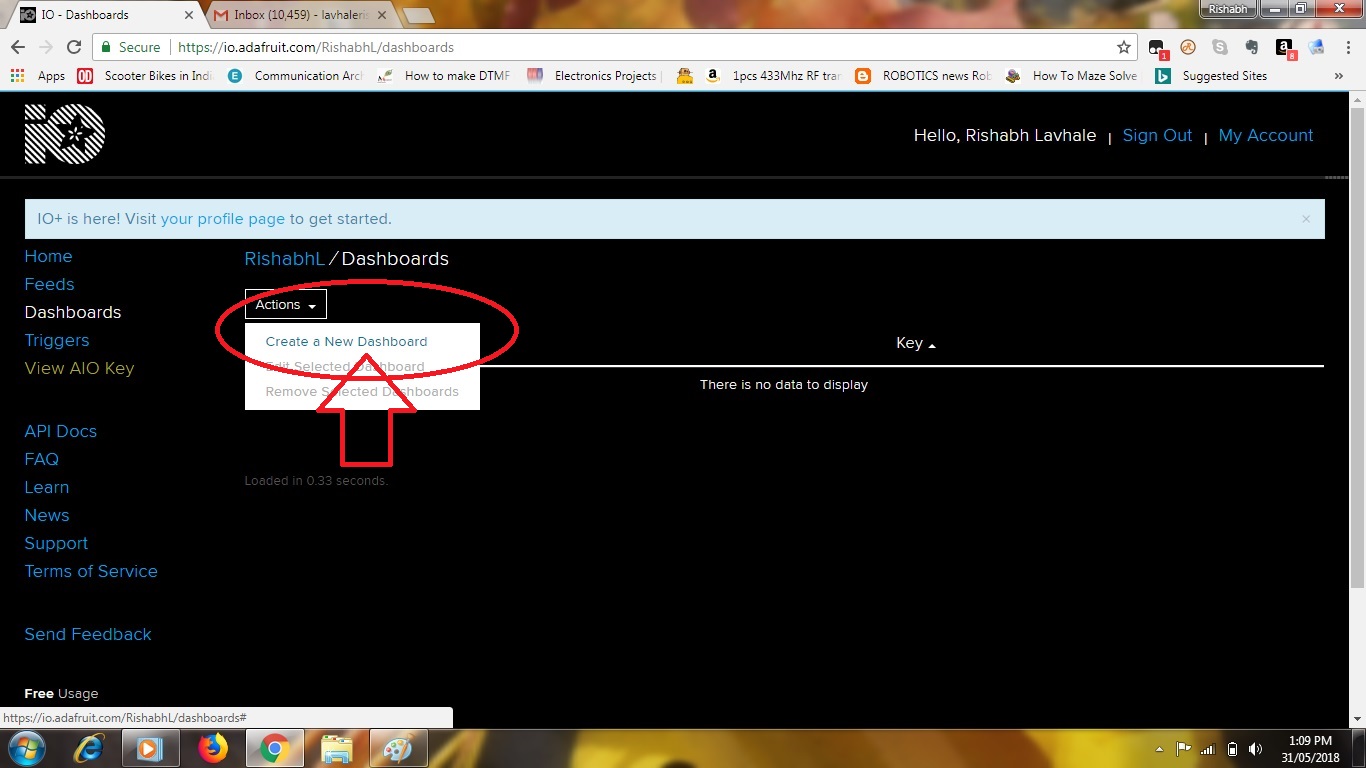Open File Explorer from the taskbar
The image size is (1366, 768).
tap(337, 748)
